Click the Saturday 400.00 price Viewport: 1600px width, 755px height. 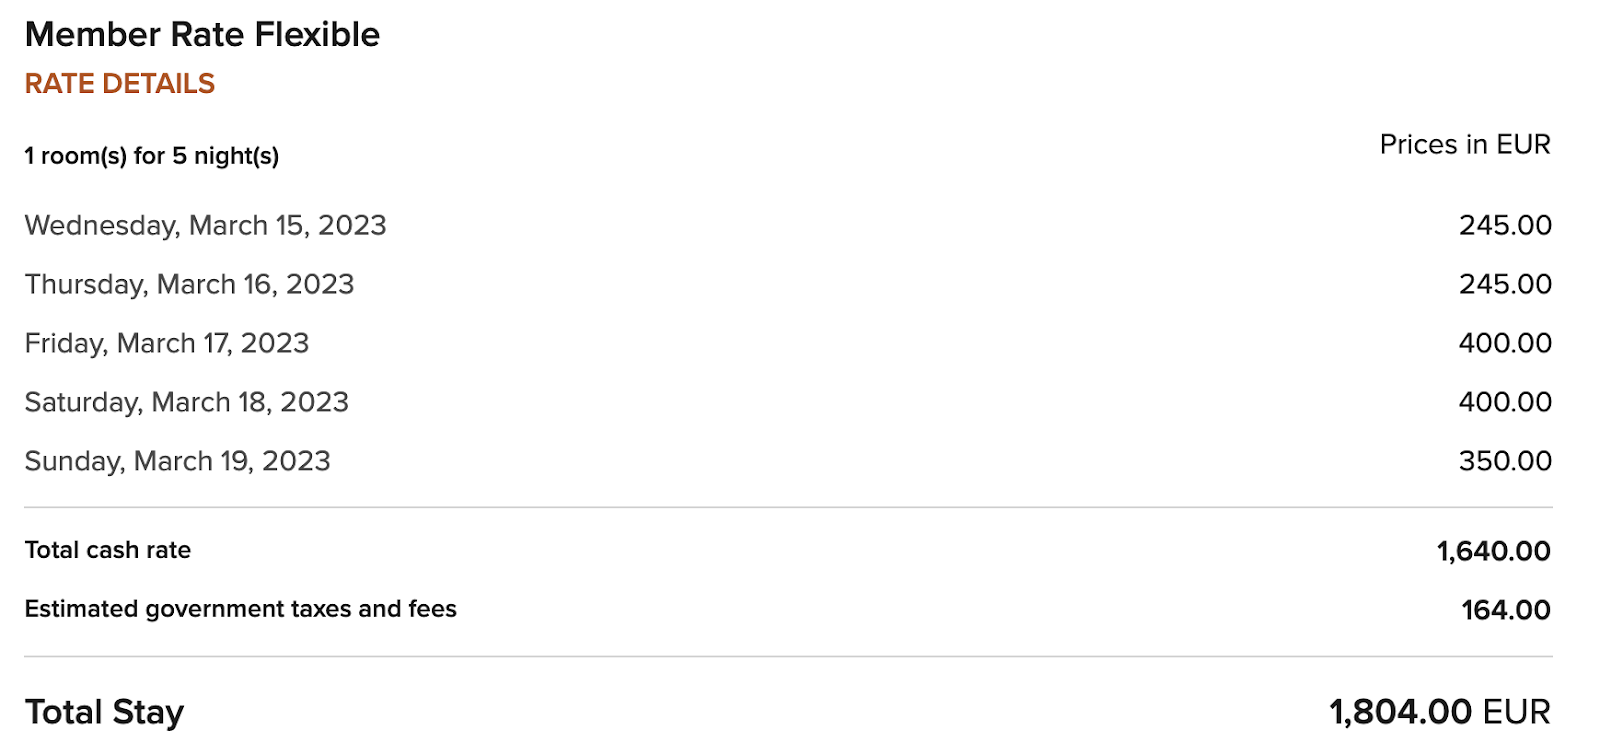pyautogui.click(x=1505, y=403)
